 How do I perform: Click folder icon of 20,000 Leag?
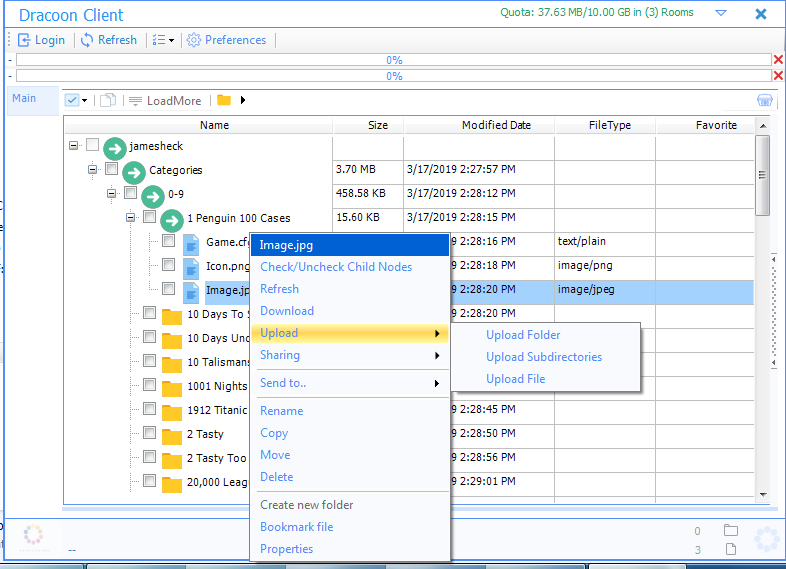click(172, 485)
